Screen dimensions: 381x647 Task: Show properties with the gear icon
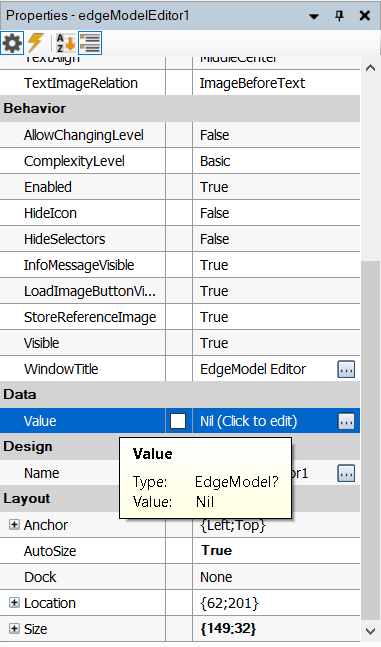[x=12, y=43]
